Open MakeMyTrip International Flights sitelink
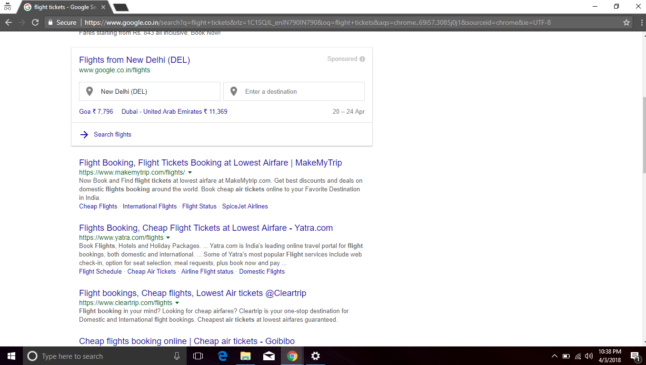The height and width of the screenshot is (365, 646). [x=150, y=206]
